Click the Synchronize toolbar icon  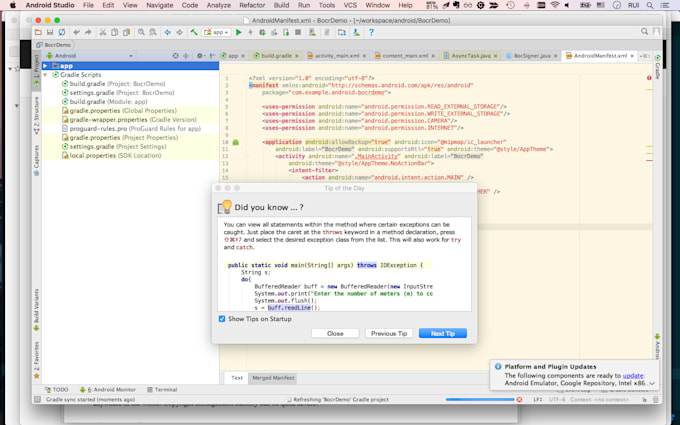(x=62, y=33)
